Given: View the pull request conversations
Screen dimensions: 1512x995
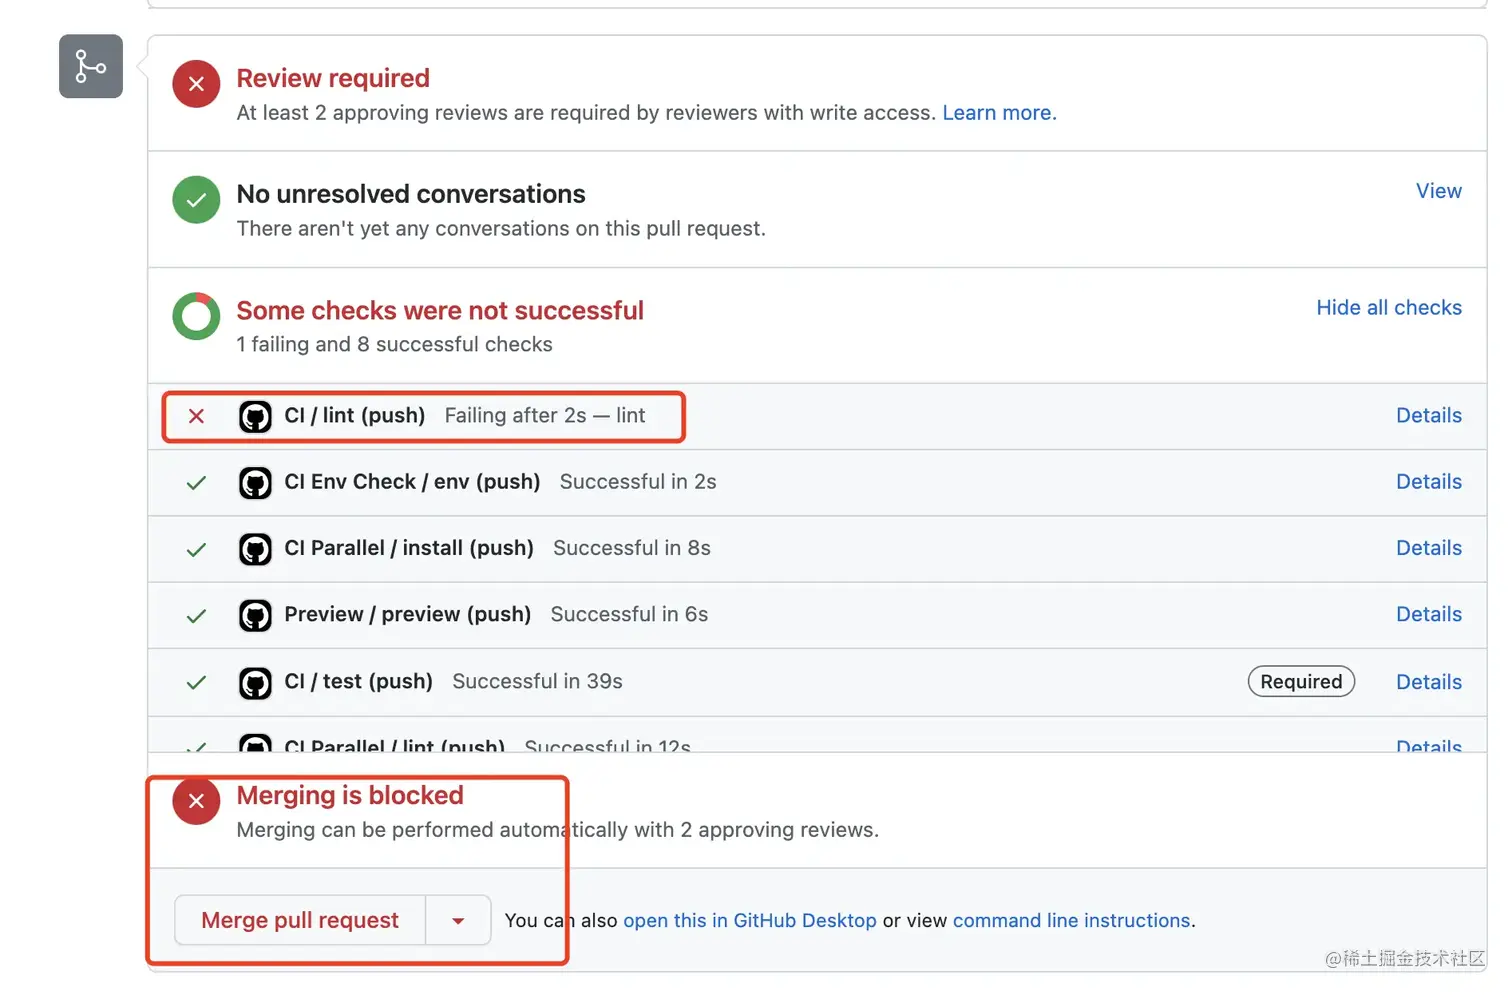Looking at the screenshot, I should point(1438,191).
